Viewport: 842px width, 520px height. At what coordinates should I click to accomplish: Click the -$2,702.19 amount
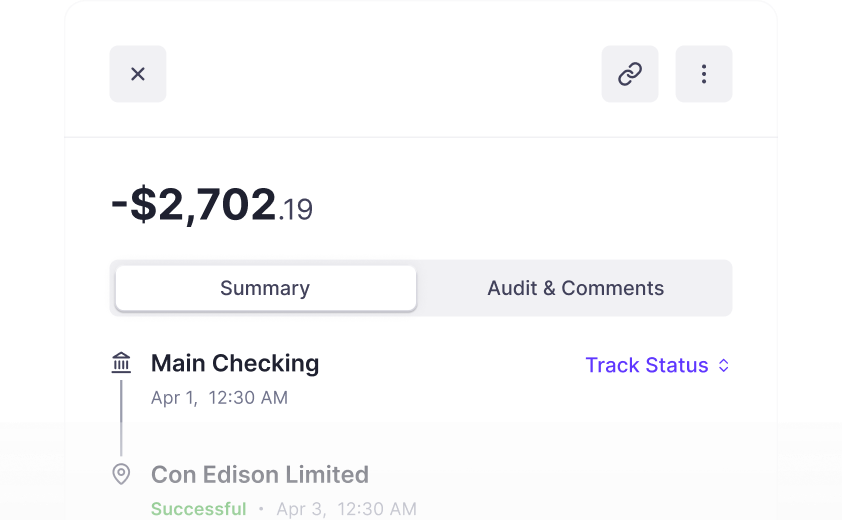click(x=212, y=204)
